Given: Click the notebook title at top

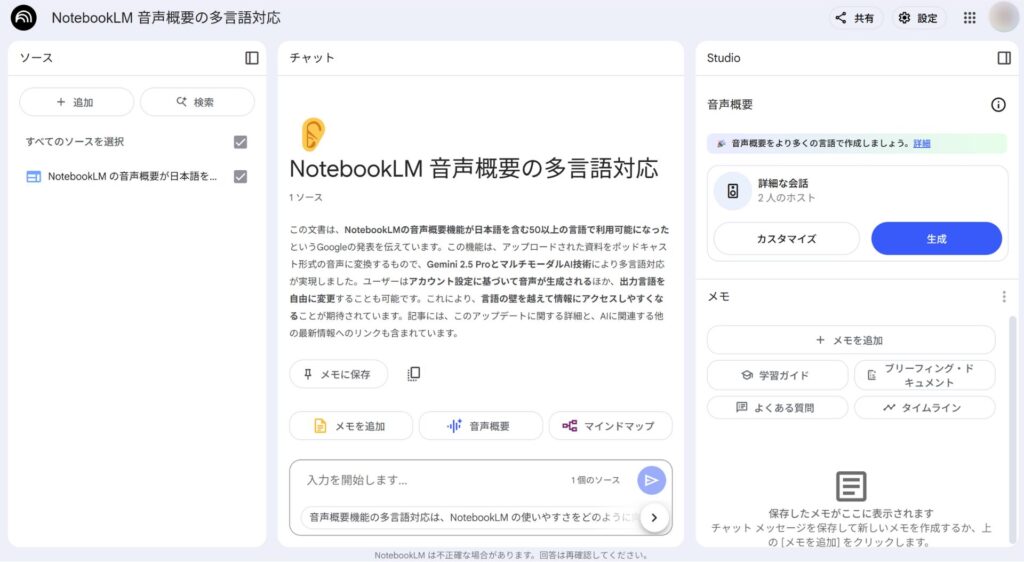Looking at the screenshot, I should click(166, 18).
